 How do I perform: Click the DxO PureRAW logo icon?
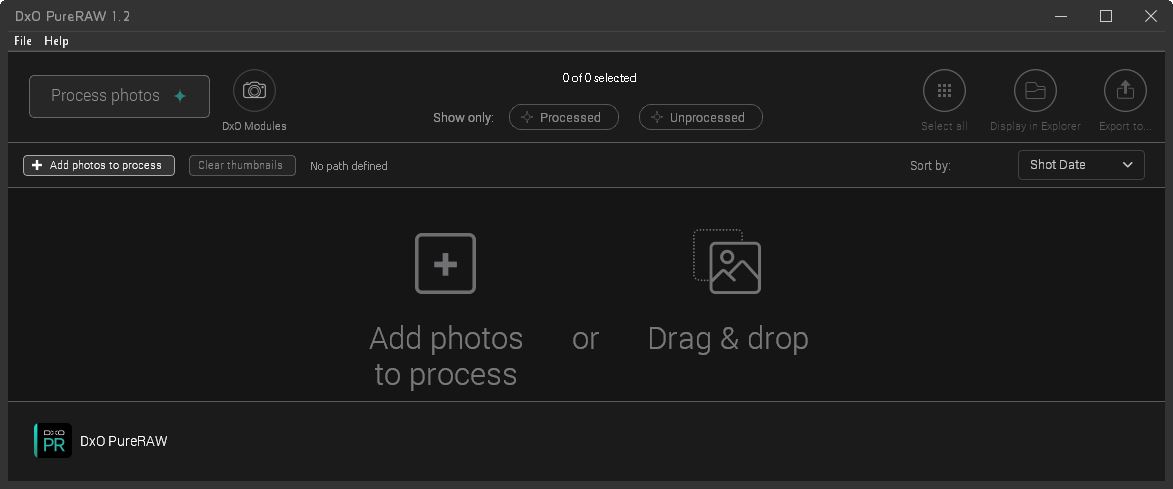(53, 441)
